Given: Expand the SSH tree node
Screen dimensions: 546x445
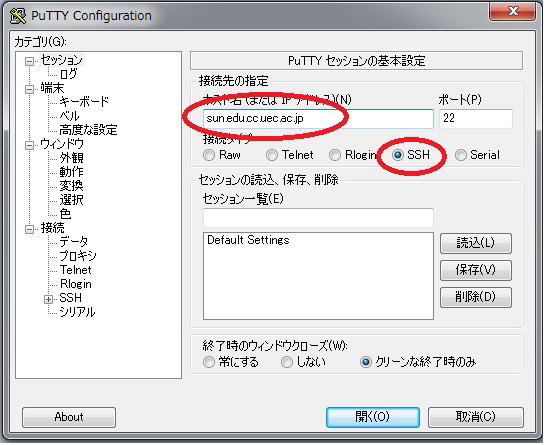Looking at the screenshot, I should pos(48,299).
